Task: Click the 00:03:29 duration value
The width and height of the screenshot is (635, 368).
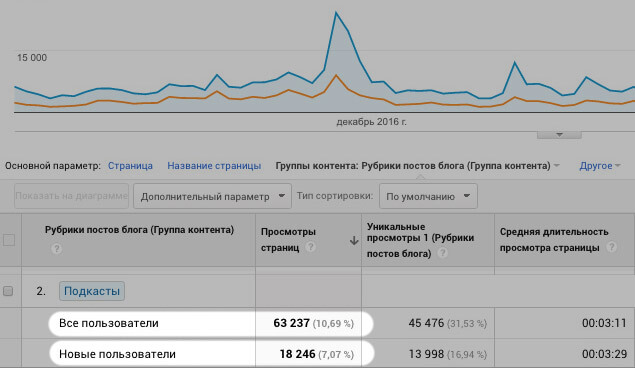Action: pos(604,354)
